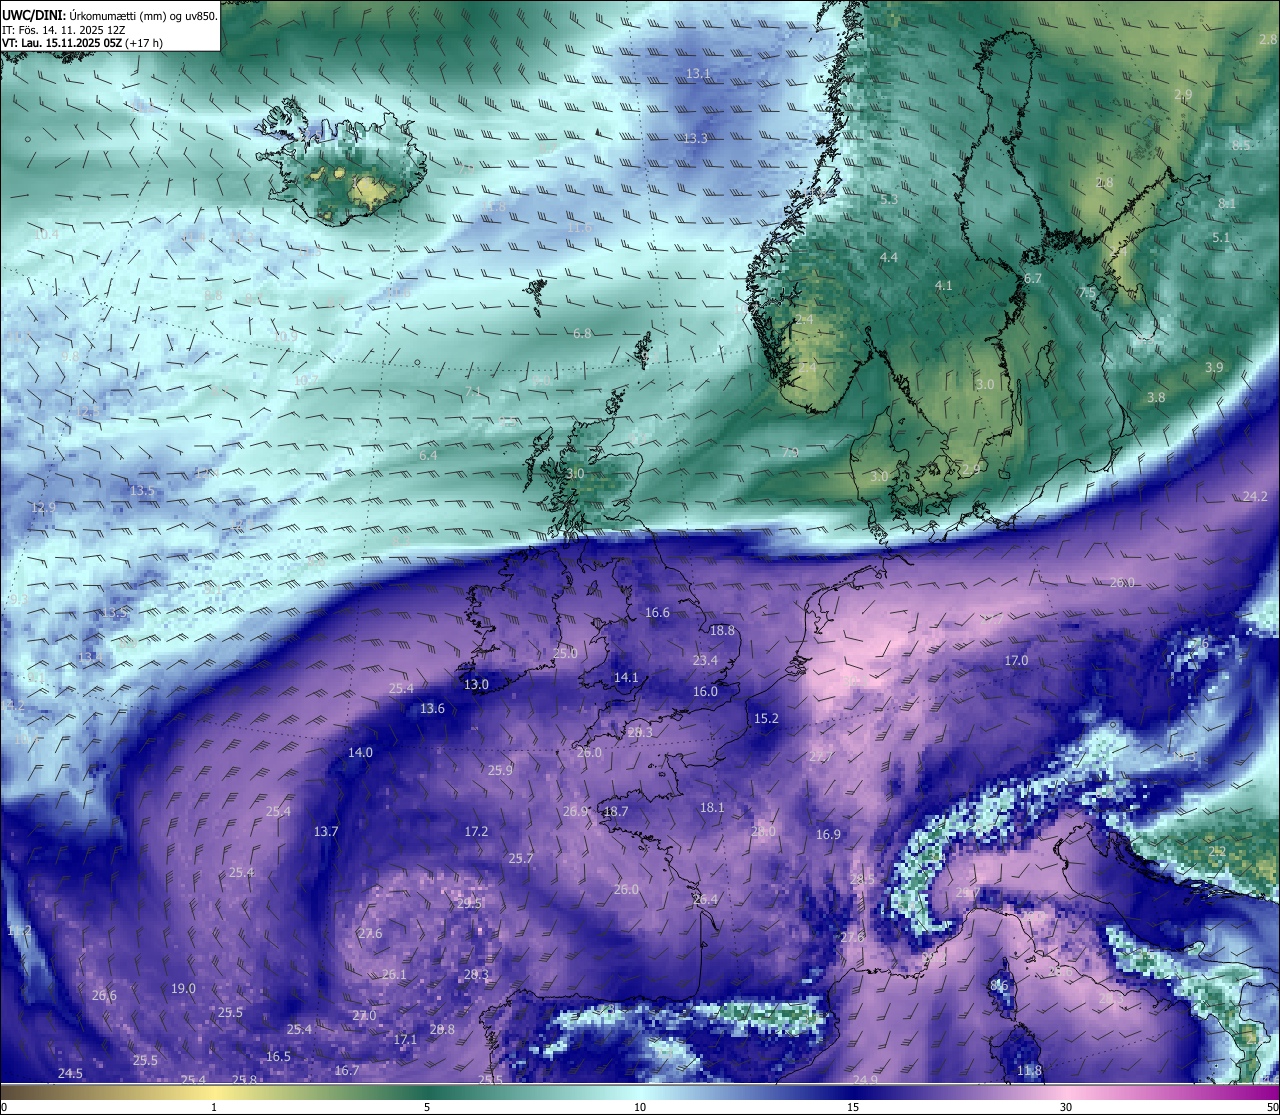Click the 14.0 value on the map

360,753
